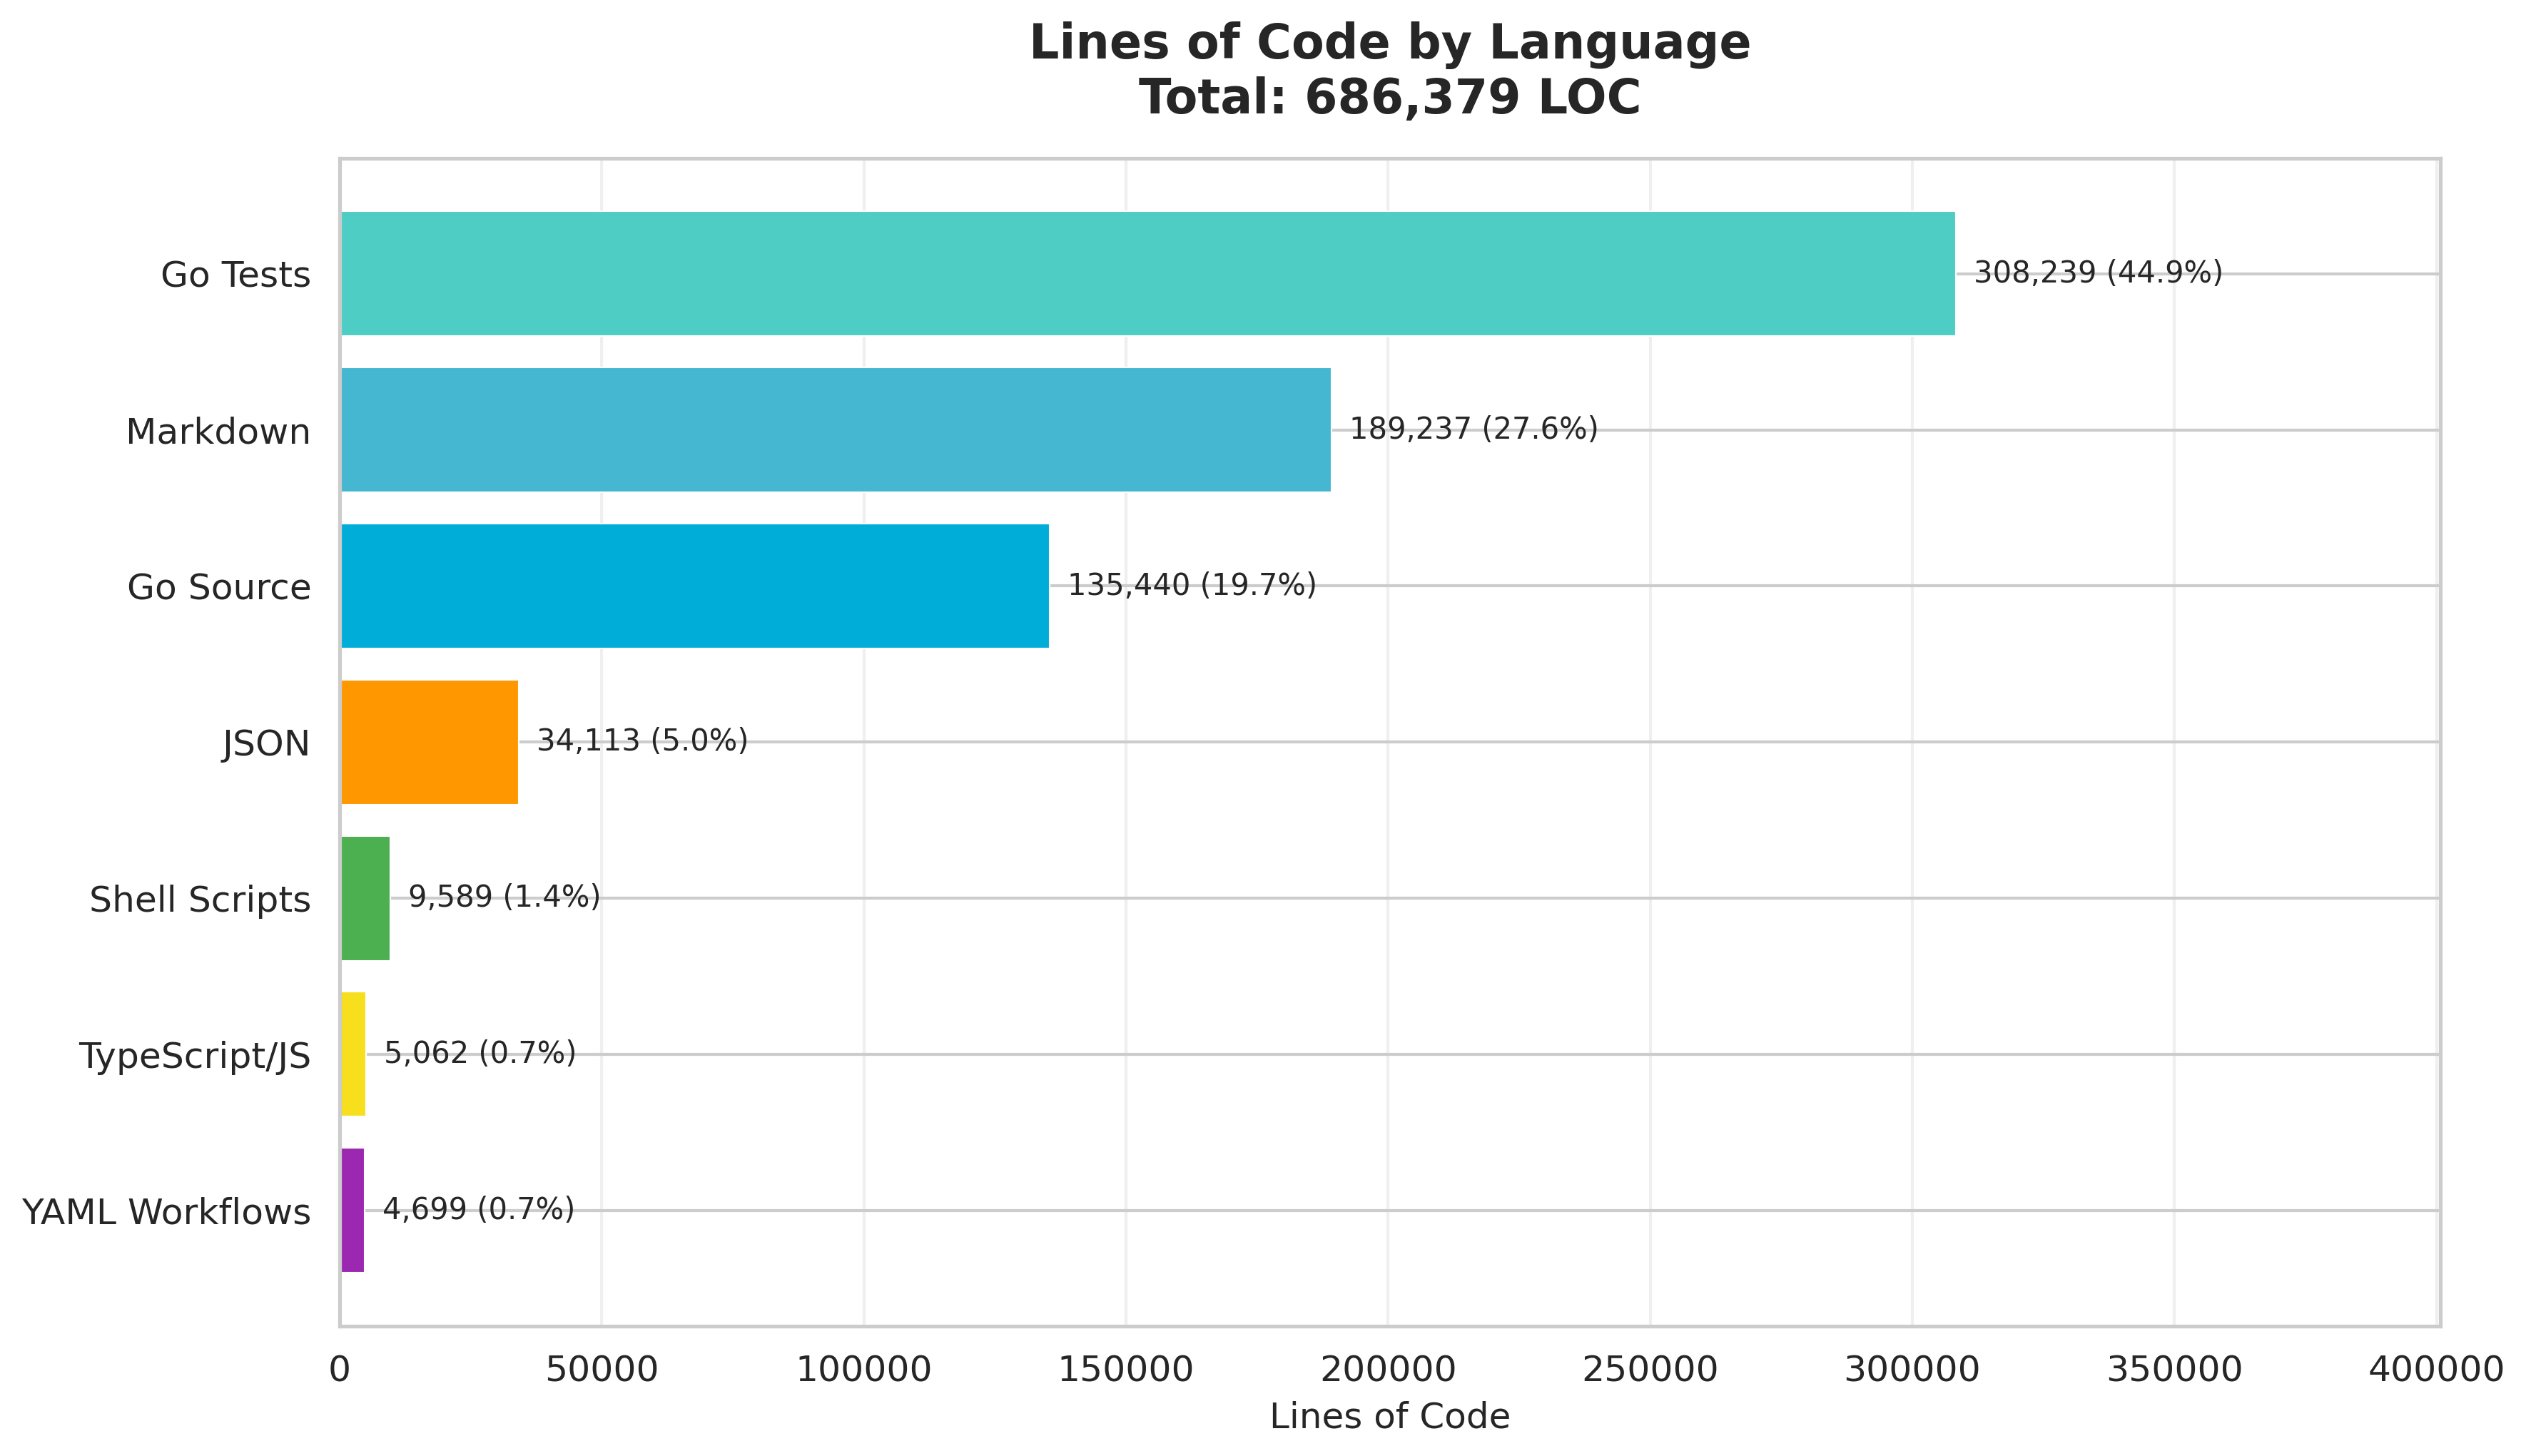Click the Markdown axis label
The width and height of the screenshot is (2526, 1456).
pos(217,432)
